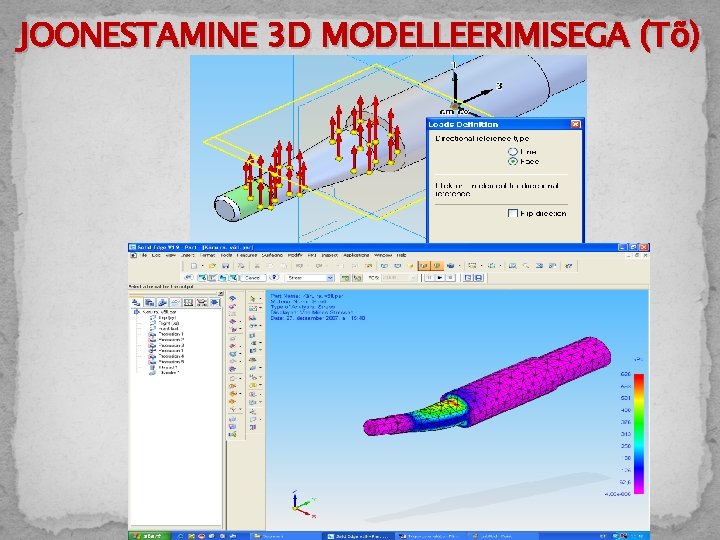This screenshot has height=540, width=720.
Task: Activate the Select Tool arrow icon
Action: 252,298
